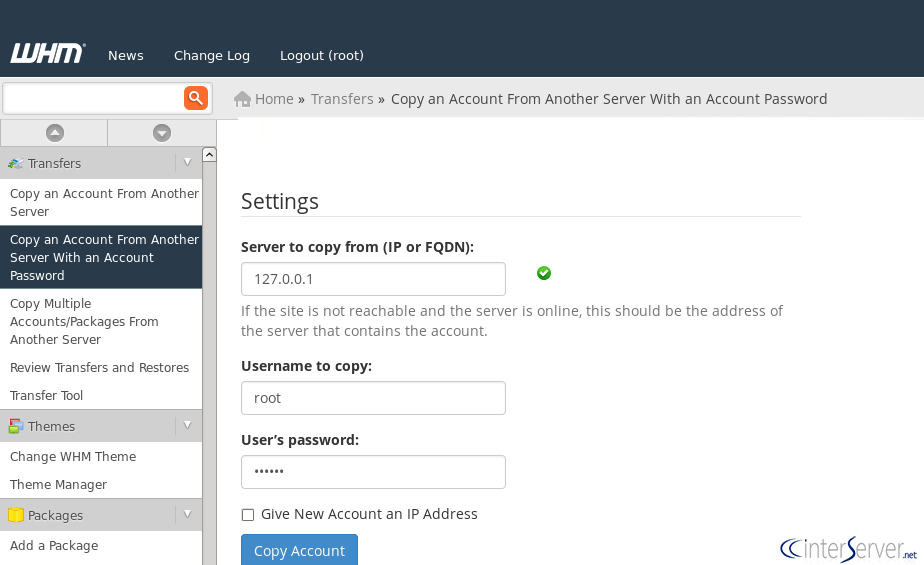924x565 pixels.
Task: Expand all sidebar sections with down arrow
Action: tap(162, 133)
